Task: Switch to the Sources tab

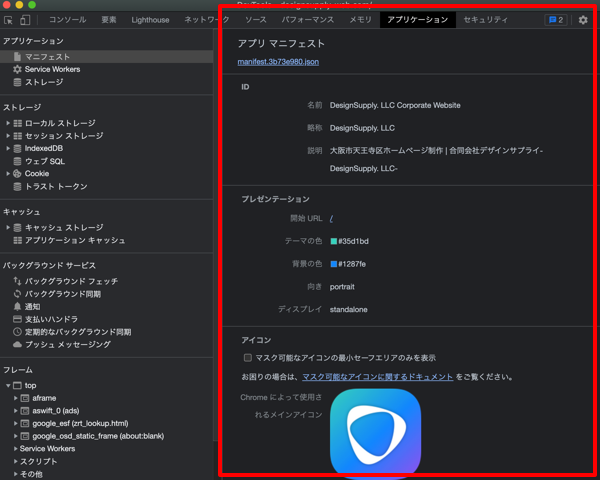Action: (x=256, y=20)
